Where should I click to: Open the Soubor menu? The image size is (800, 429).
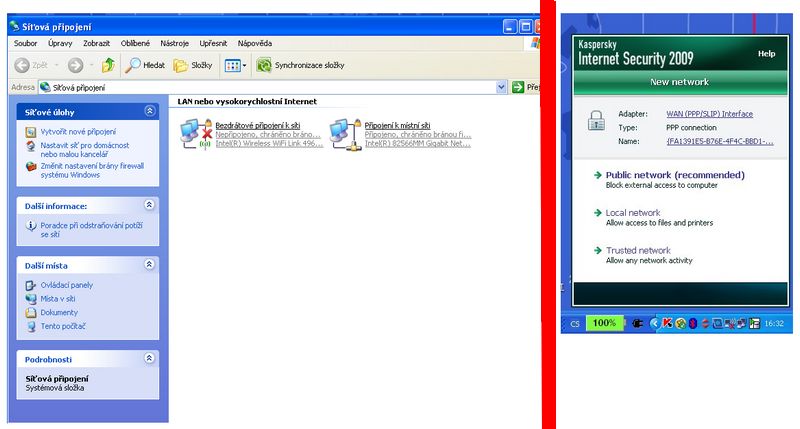coord(26,43)
